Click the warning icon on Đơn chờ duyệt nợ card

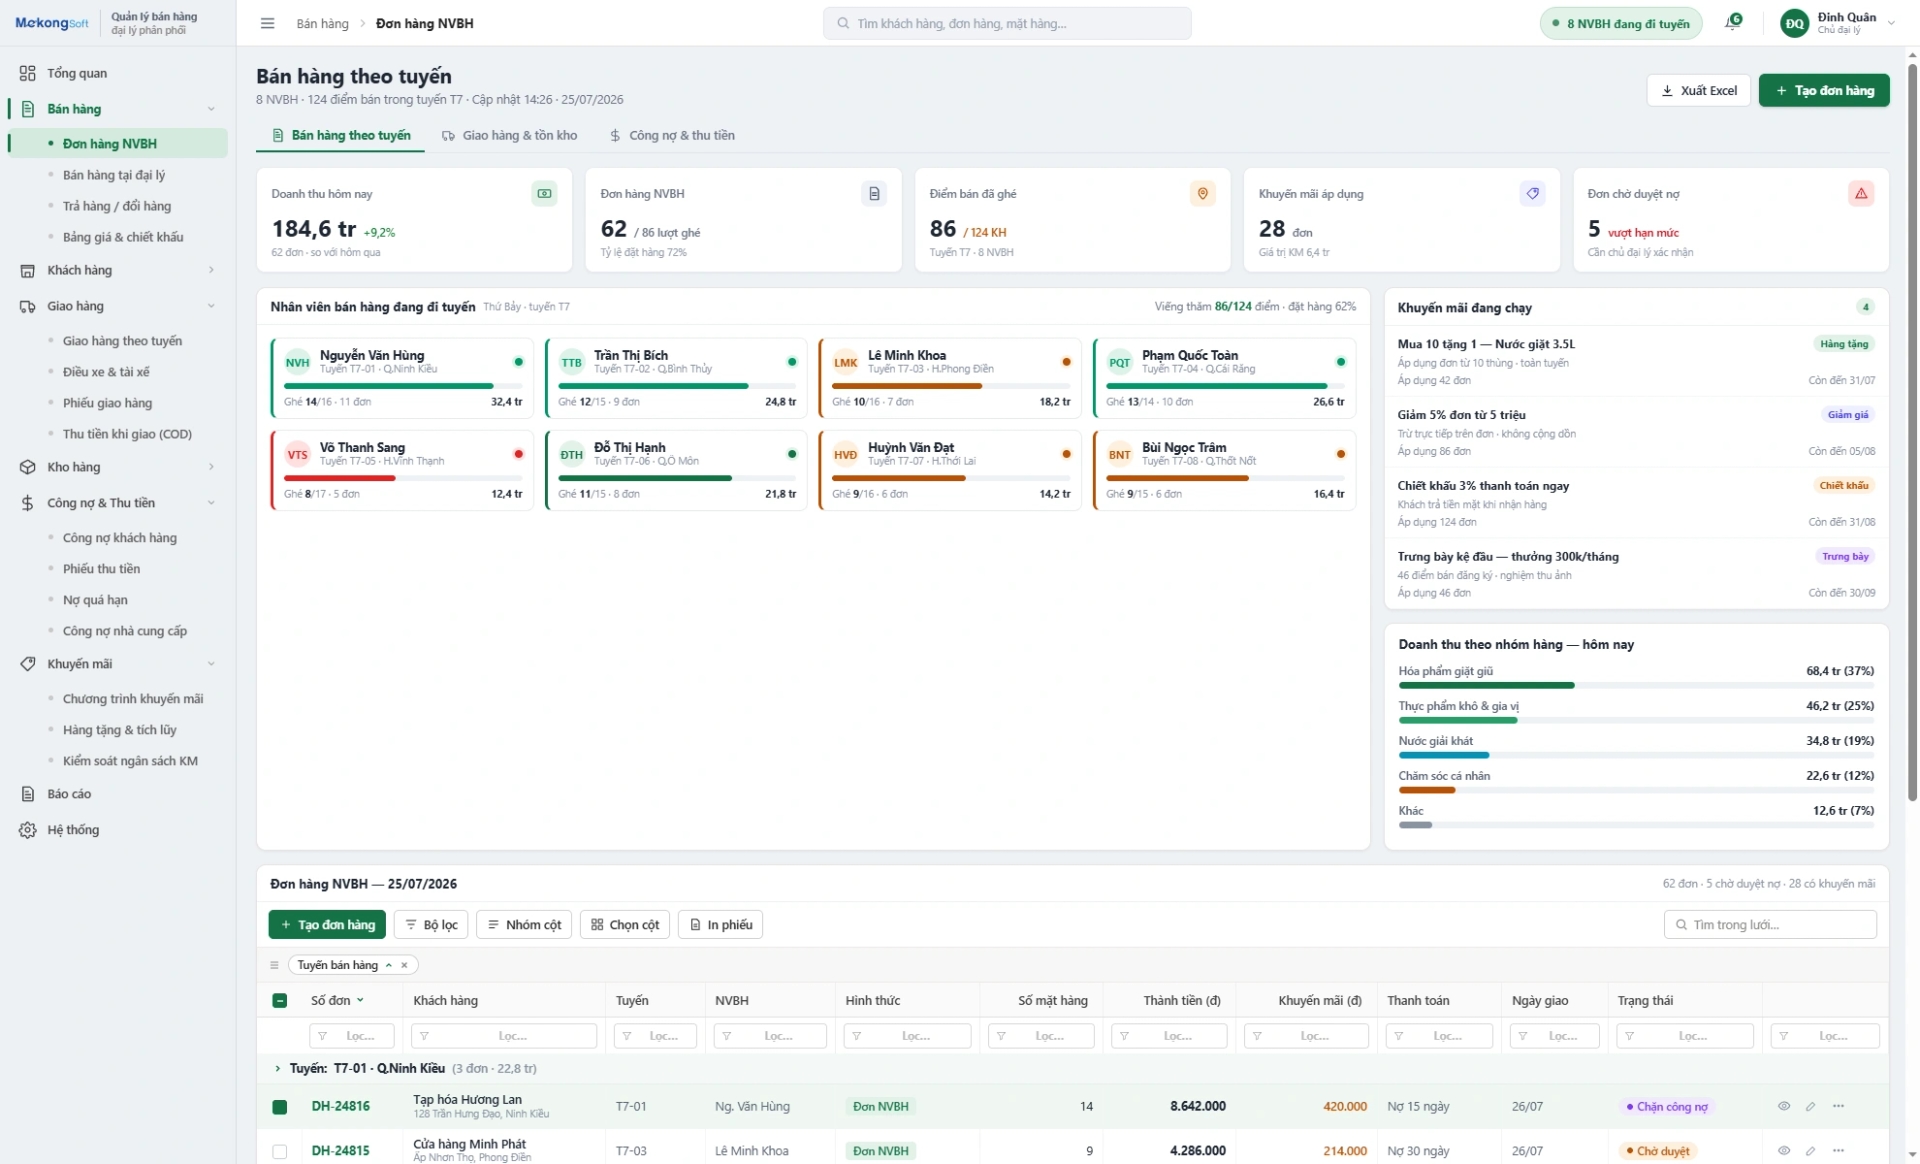(1861, 193)
